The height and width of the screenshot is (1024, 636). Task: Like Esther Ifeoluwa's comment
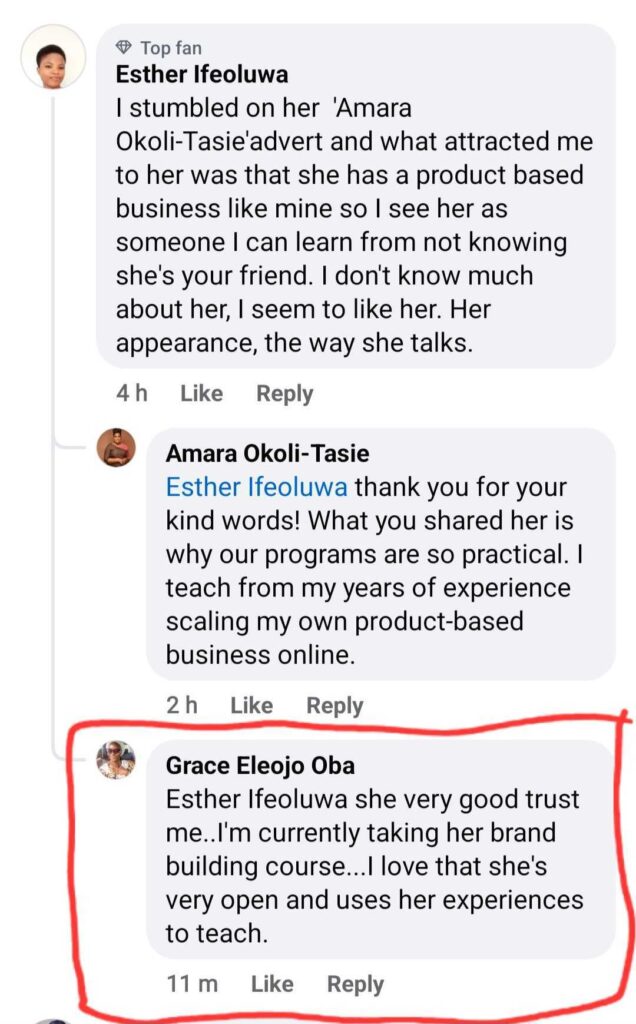tap(201, 394)
